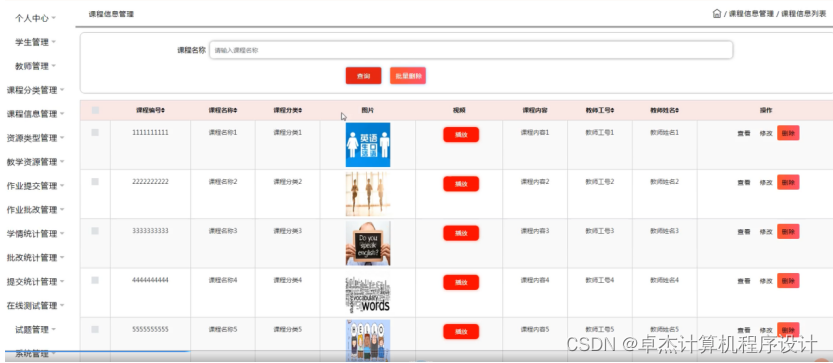The image size is (833, 363).
Task: Click 课程信息列表 in the breadcrumb
Action: [803, 14]
